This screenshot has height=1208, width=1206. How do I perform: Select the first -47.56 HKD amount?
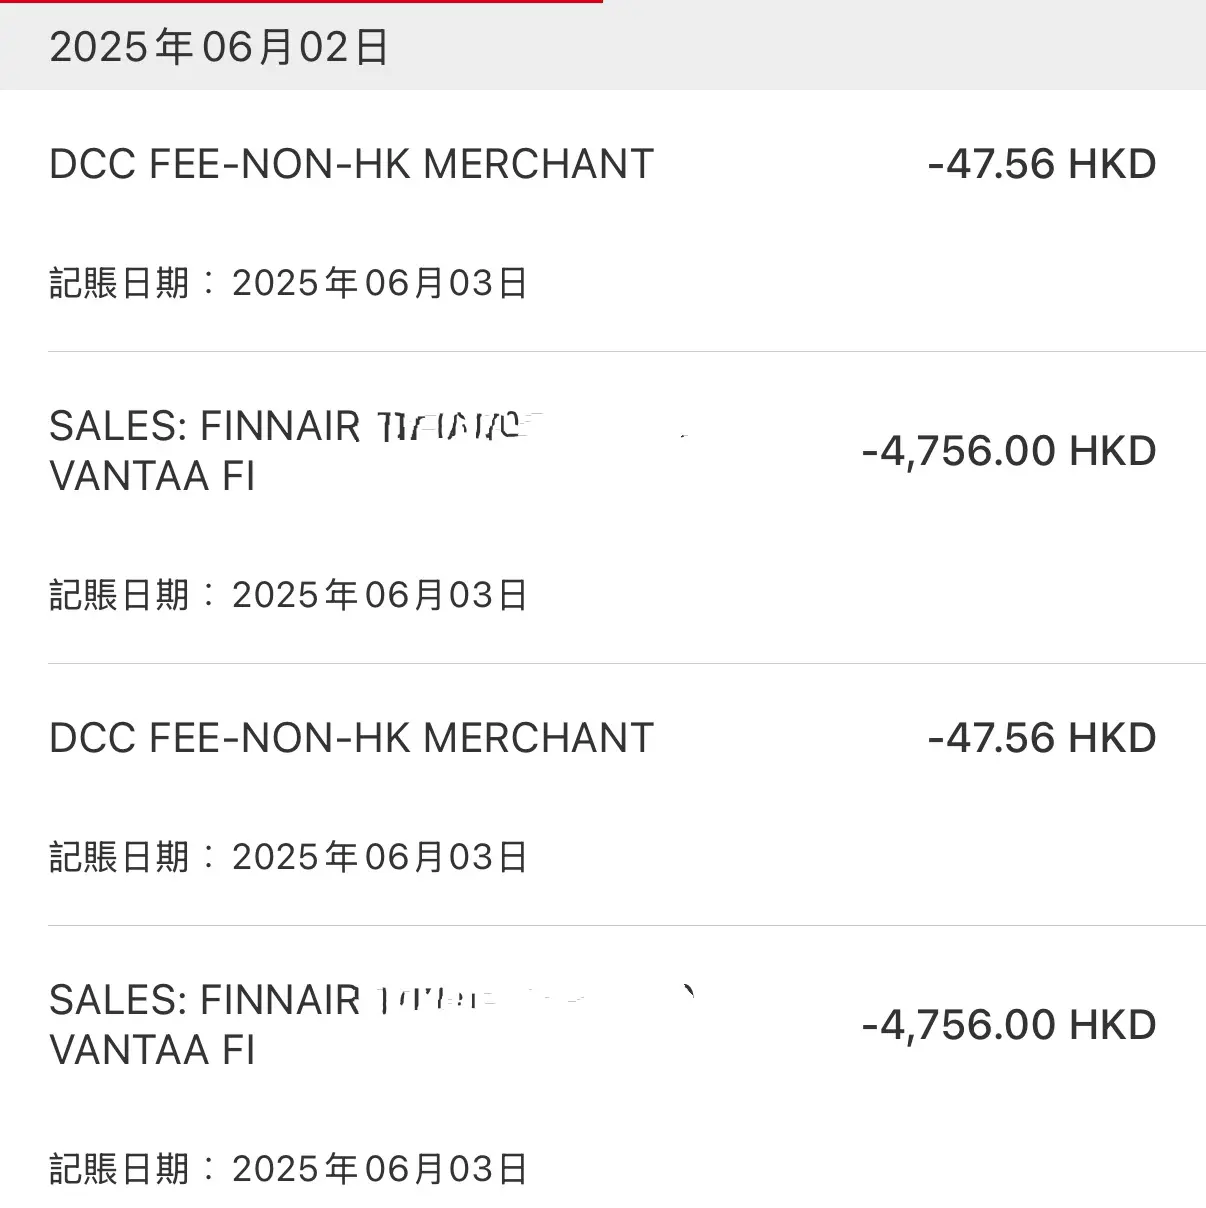coord(1041,164)
